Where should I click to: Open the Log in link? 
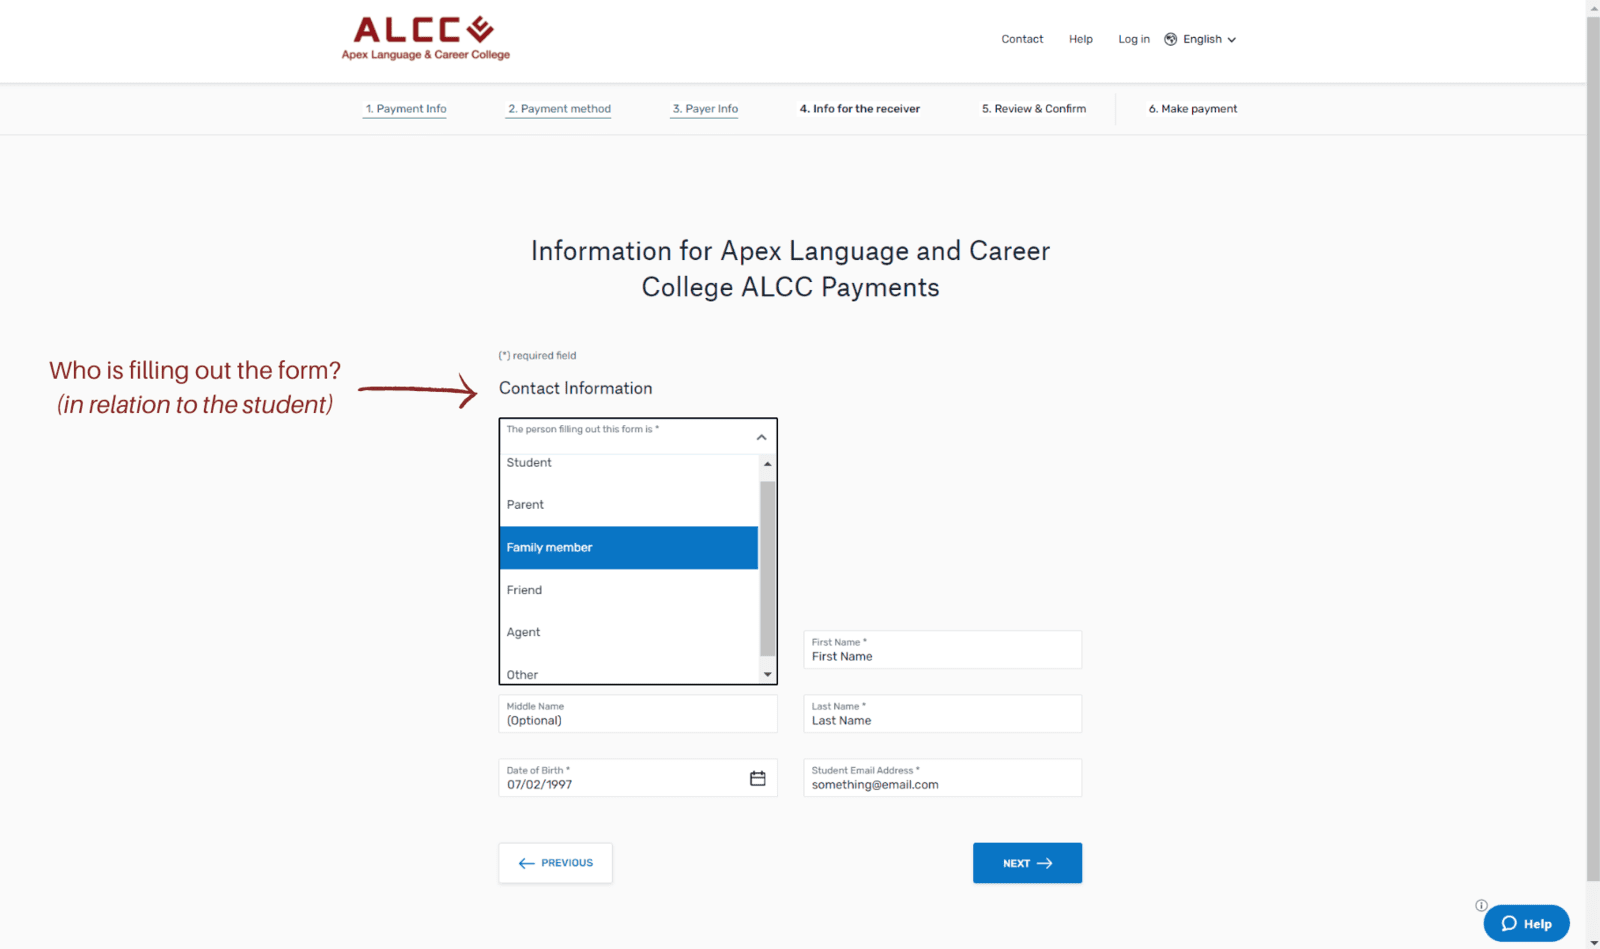pyautogui.click(x=1134, y=39)
